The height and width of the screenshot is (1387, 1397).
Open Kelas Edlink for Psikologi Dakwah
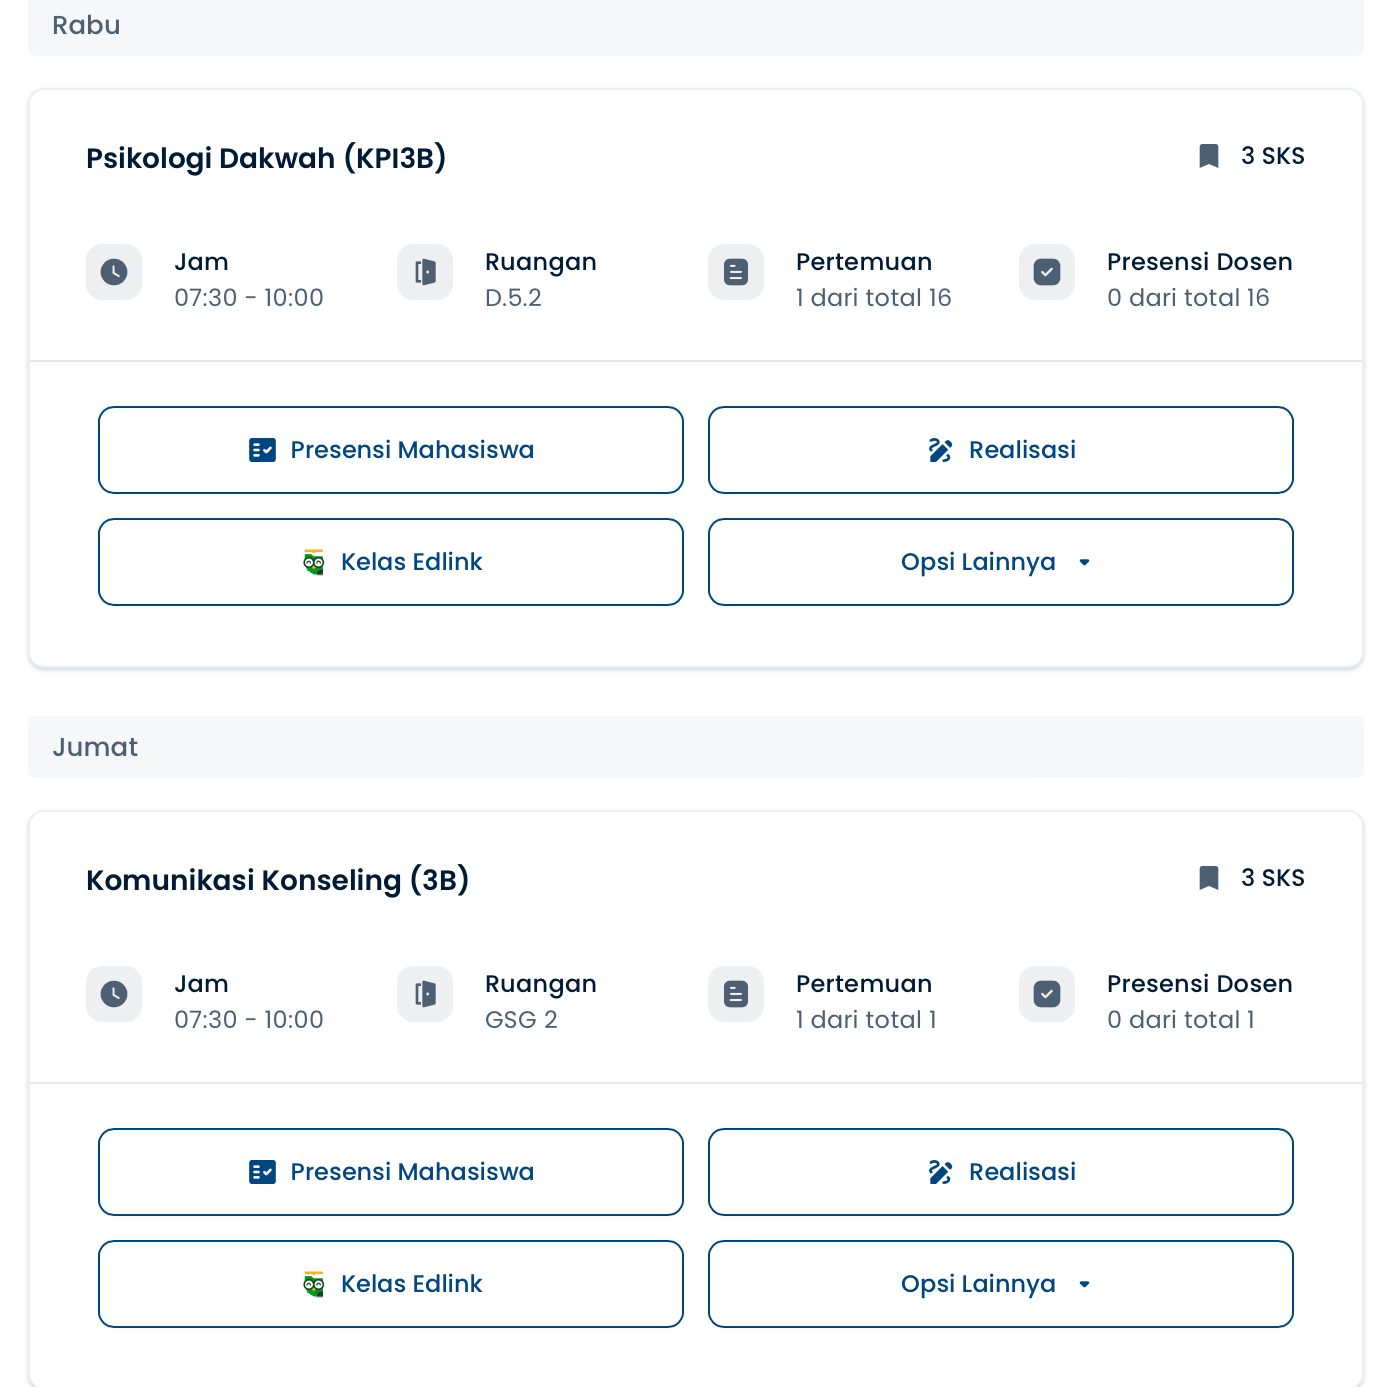(x=391, y=562)
